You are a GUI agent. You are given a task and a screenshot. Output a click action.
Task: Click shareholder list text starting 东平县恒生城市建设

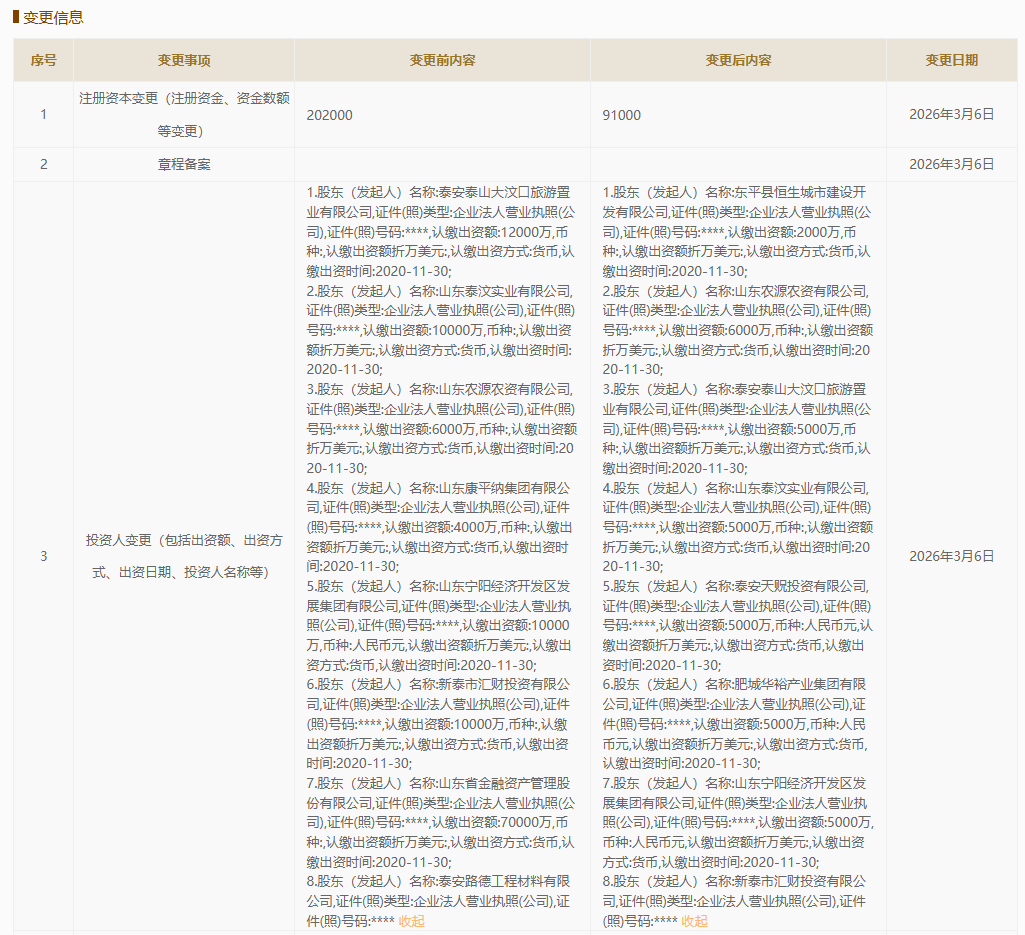click(736, 231)
